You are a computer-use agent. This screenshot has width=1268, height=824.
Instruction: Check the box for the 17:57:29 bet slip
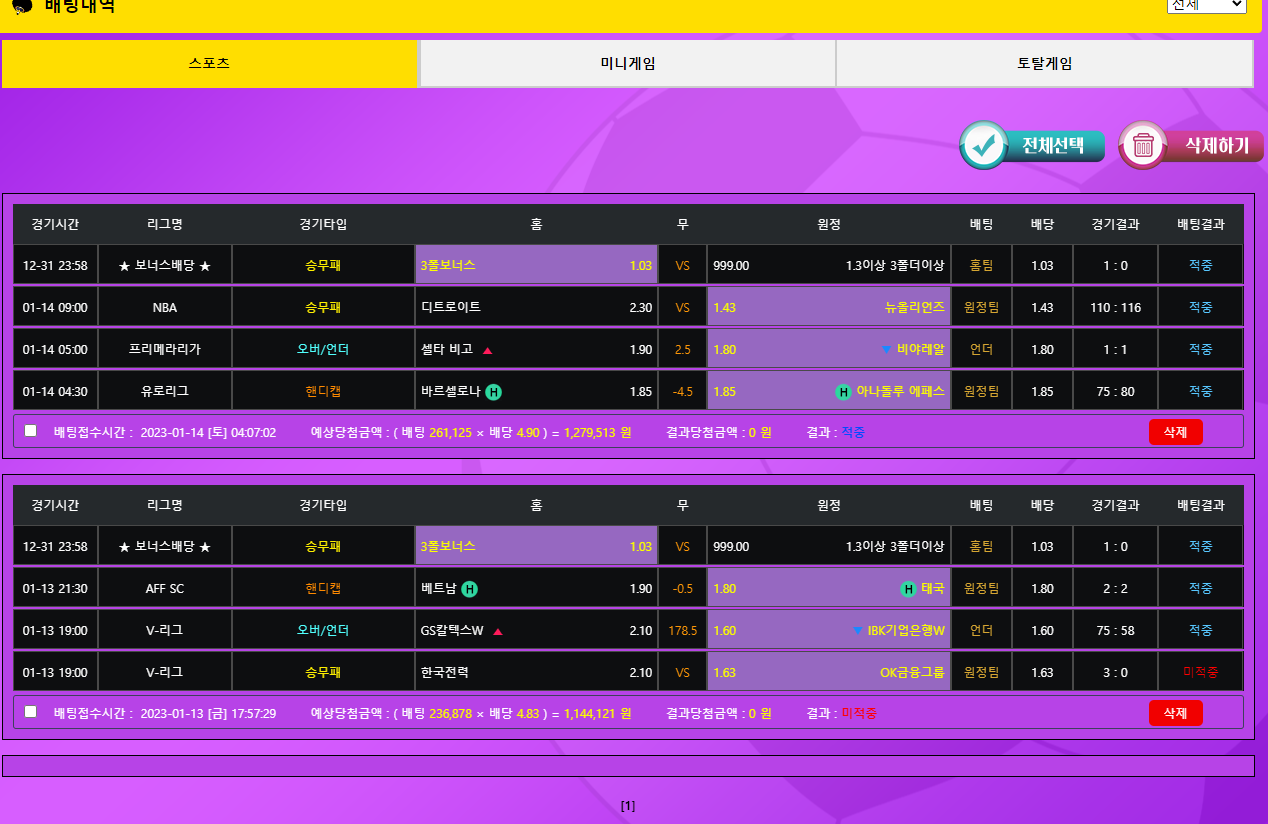click(x=31, y=712)
